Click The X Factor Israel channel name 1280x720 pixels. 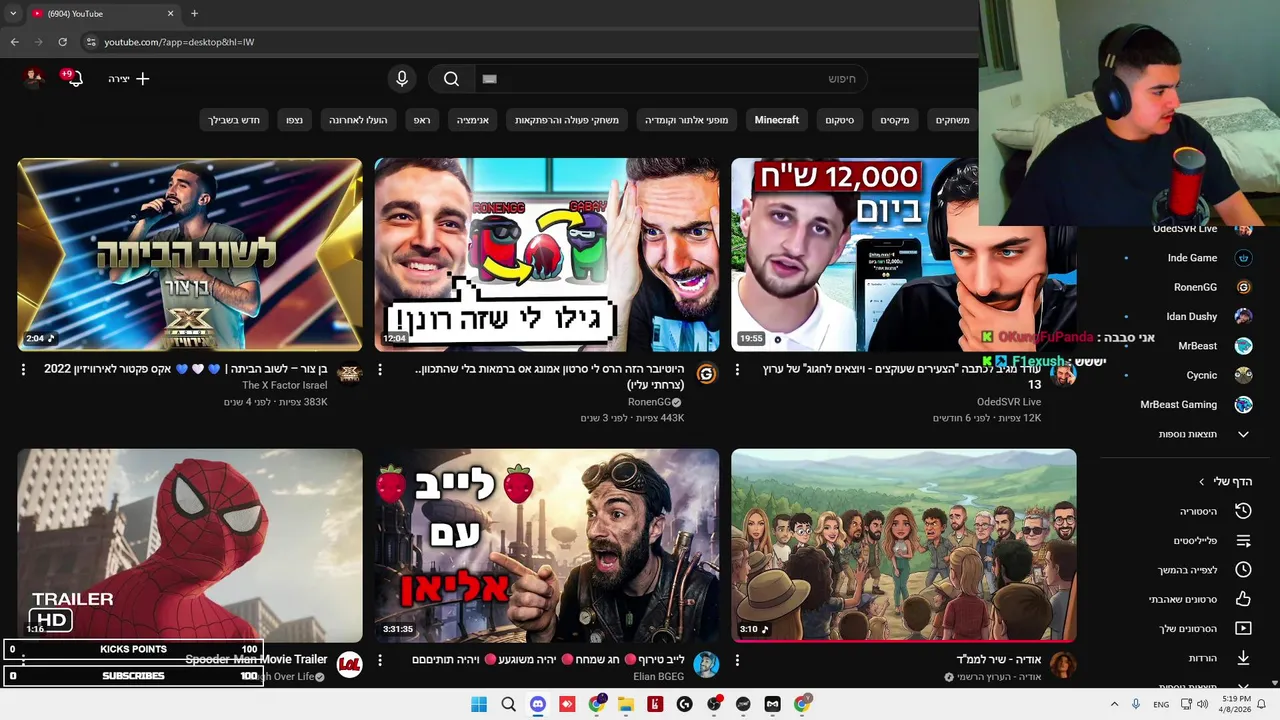[284, 386]
